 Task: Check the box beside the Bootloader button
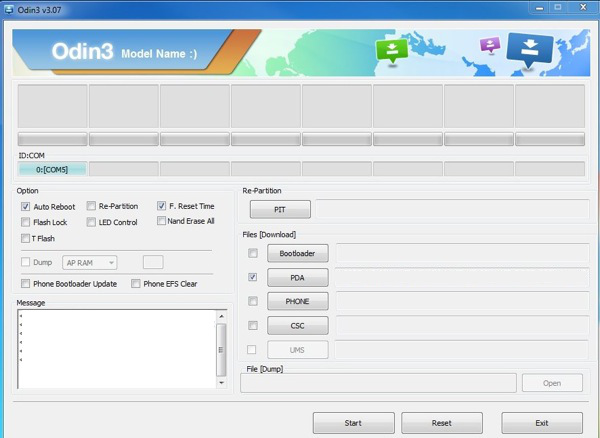[x=253, y=253]
